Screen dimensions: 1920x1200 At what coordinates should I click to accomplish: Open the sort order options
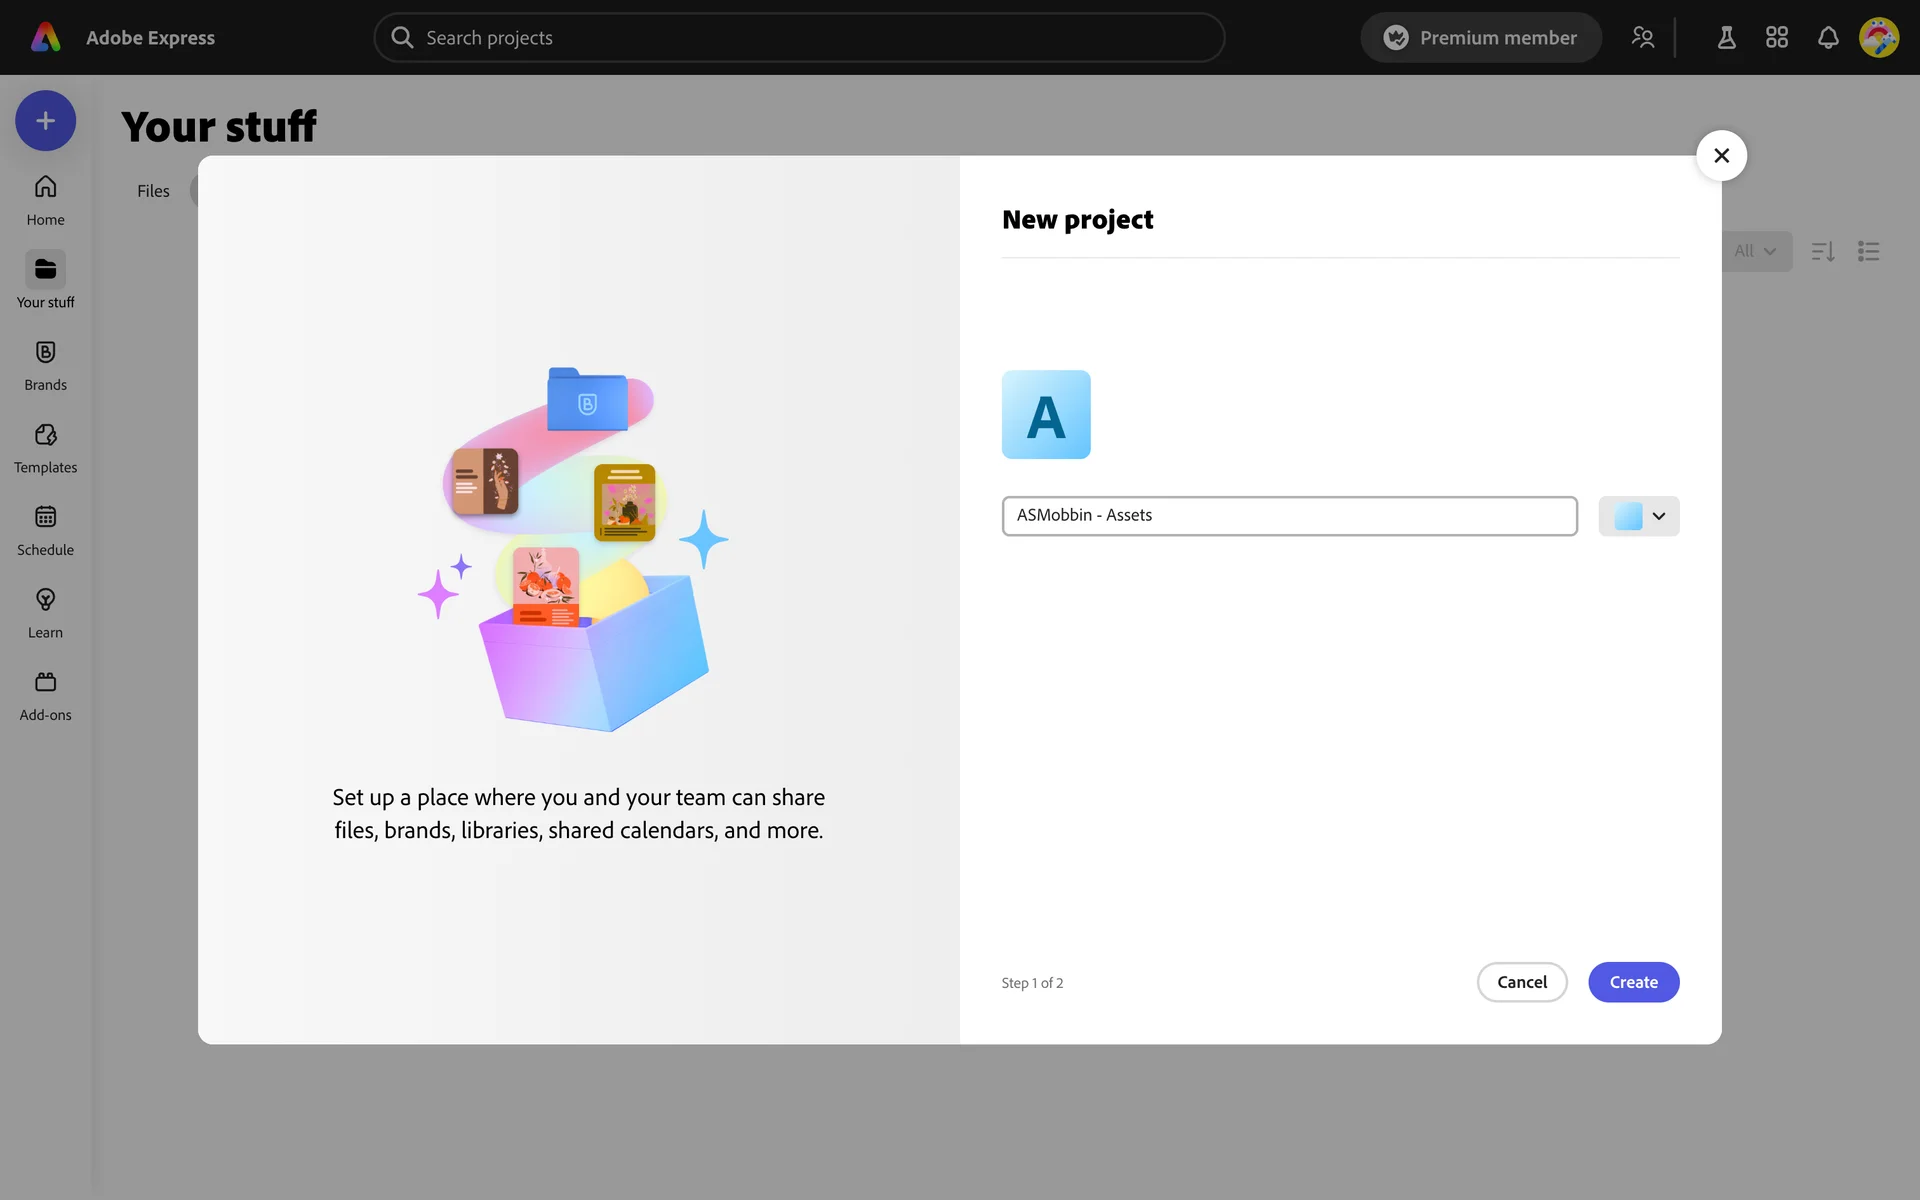[1822, 251]
